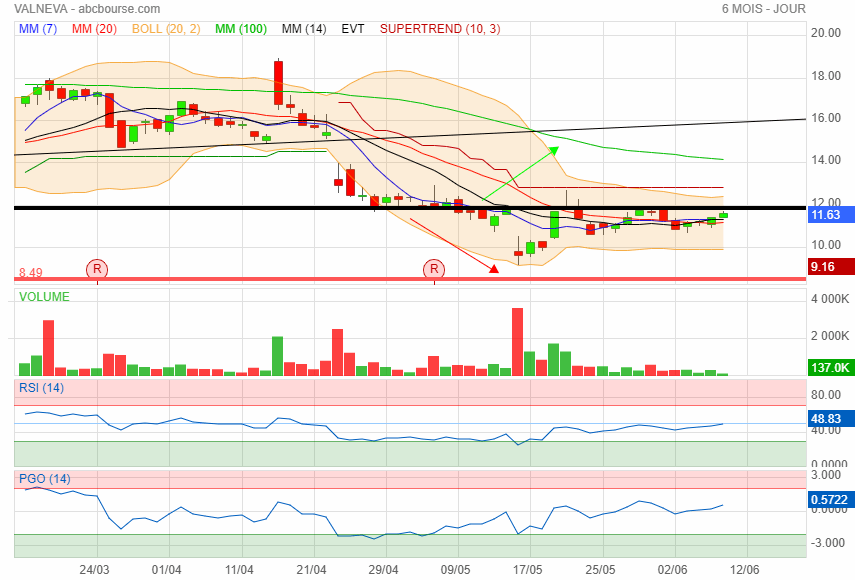Click the MM (14) legend label

(x=304, y=29)
